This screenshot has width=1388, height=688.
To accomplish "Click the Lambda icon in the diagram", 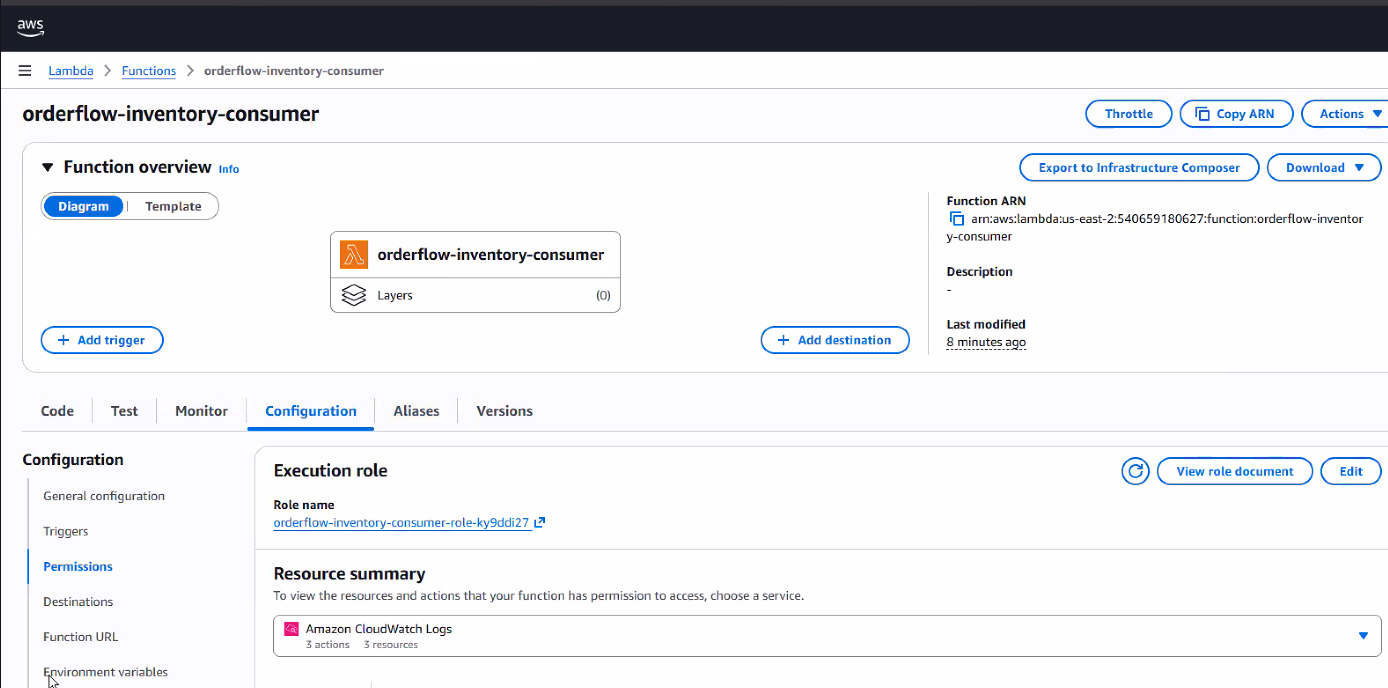I will [354, 255].
